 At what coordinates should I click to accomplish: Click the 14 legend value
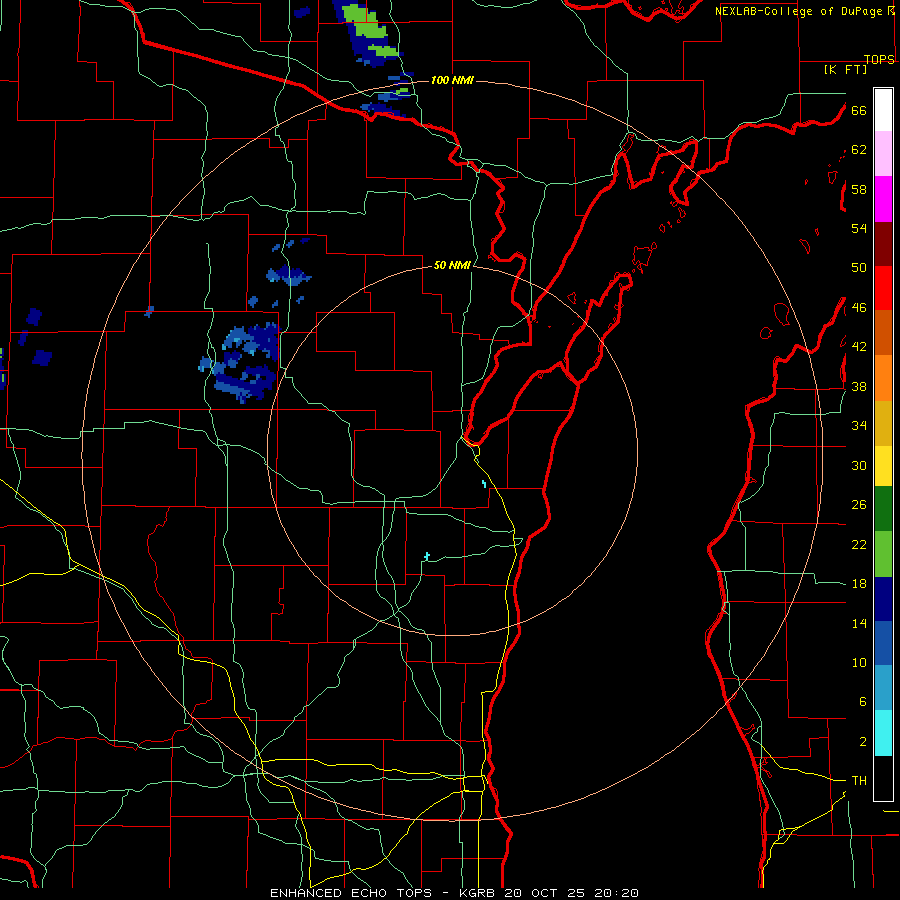point(859,623)
